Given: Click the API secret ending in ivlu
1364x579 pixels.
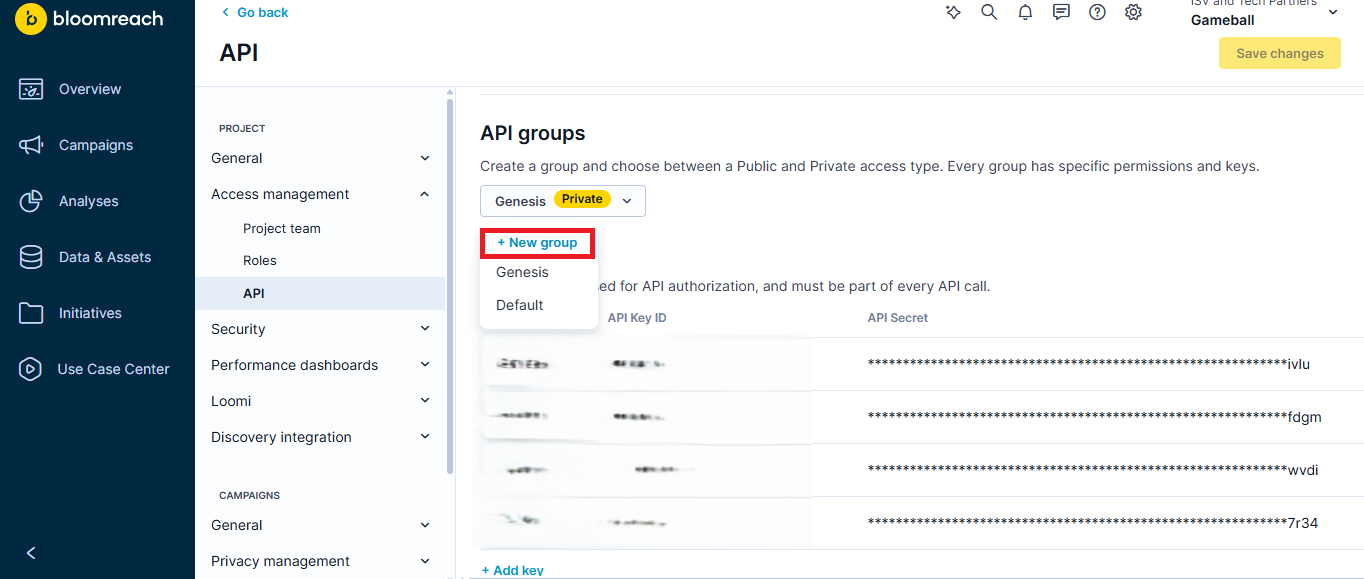Looking at the screenshot, I should point(1088,364).
